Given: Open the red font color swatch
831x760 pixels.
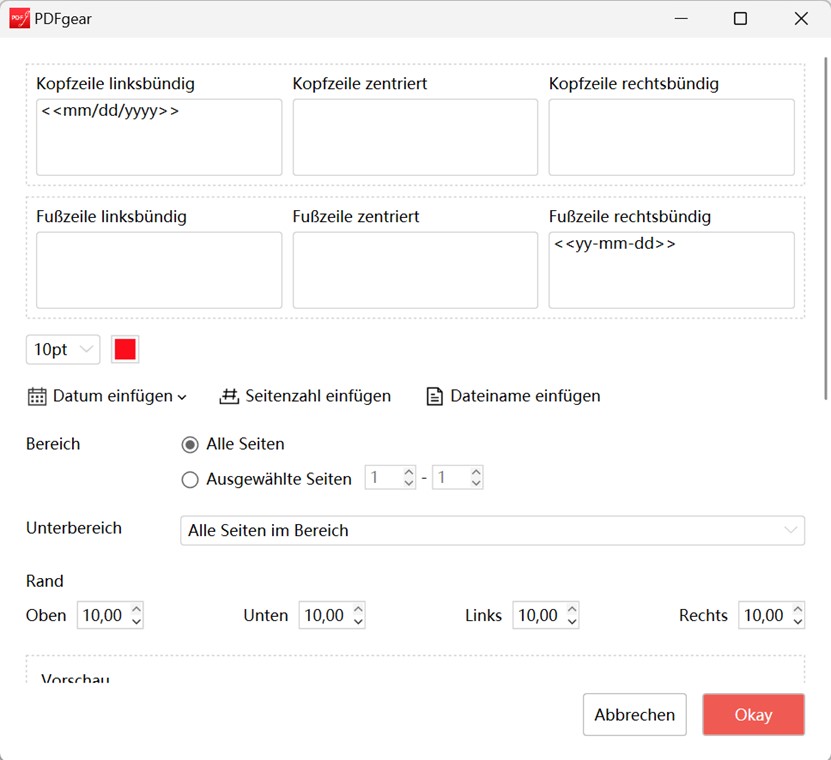Looking at the screenshot, I should tap(125, 349).
